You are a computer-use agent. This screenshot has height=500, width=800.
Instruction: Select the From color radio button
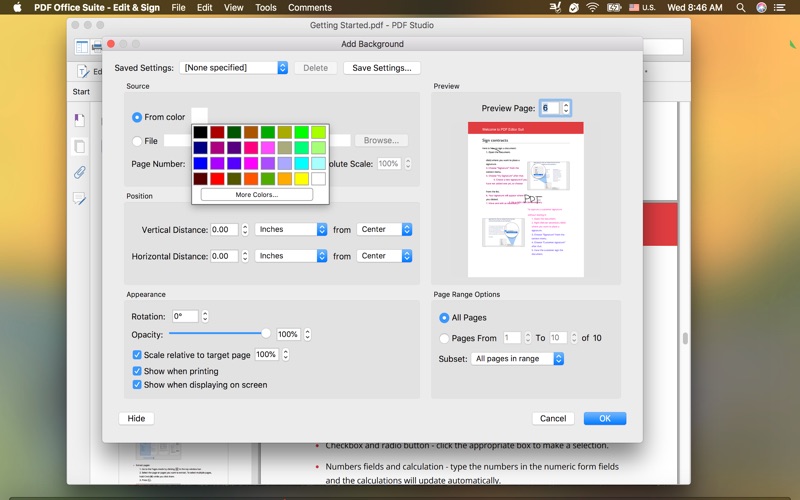(137, 117)
